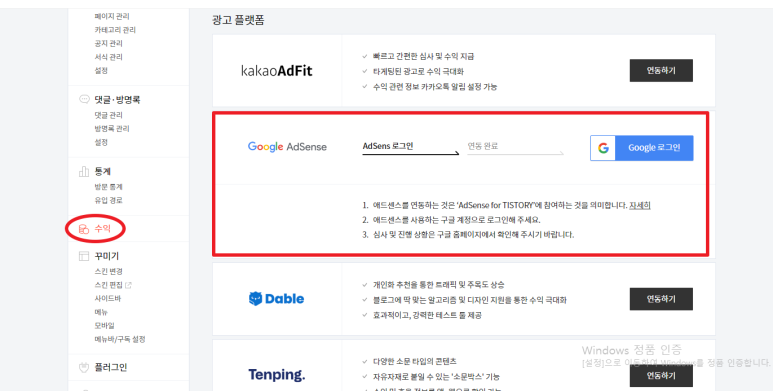This screenshot has height=391, width=773.
Task: Click the 통계 bar chart icon
Action: point(84,171)
